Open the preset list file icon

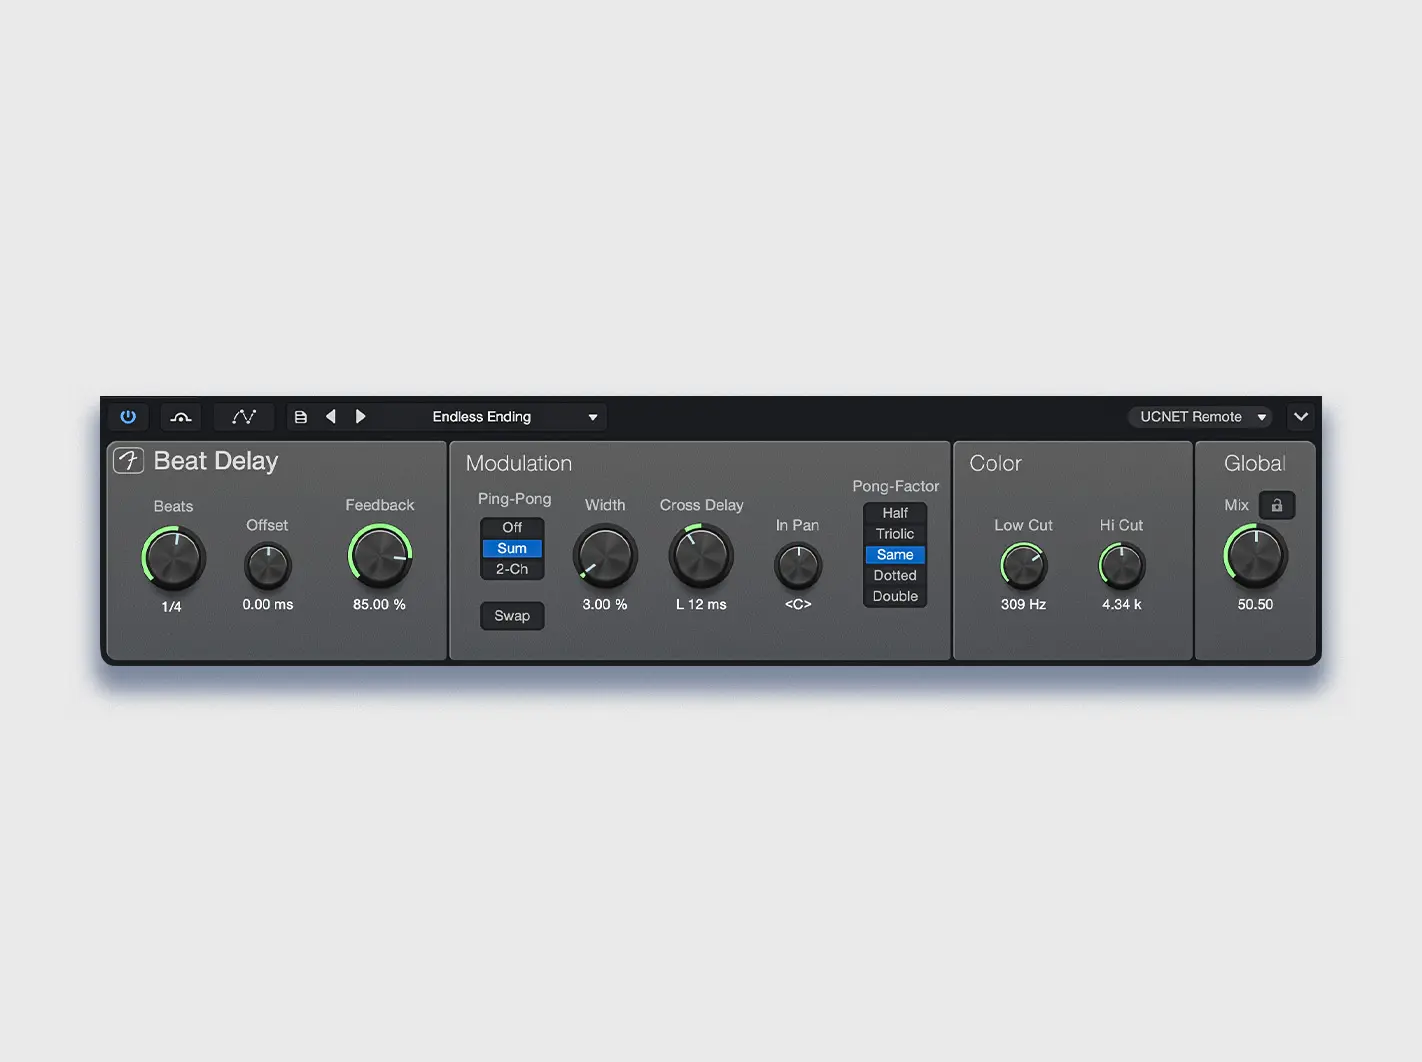pos(301,416)
